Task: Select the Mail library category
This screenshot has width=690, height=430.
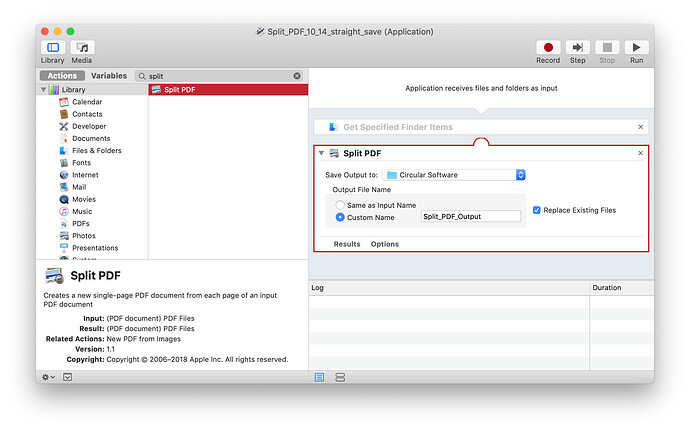Action: (79, 187)
